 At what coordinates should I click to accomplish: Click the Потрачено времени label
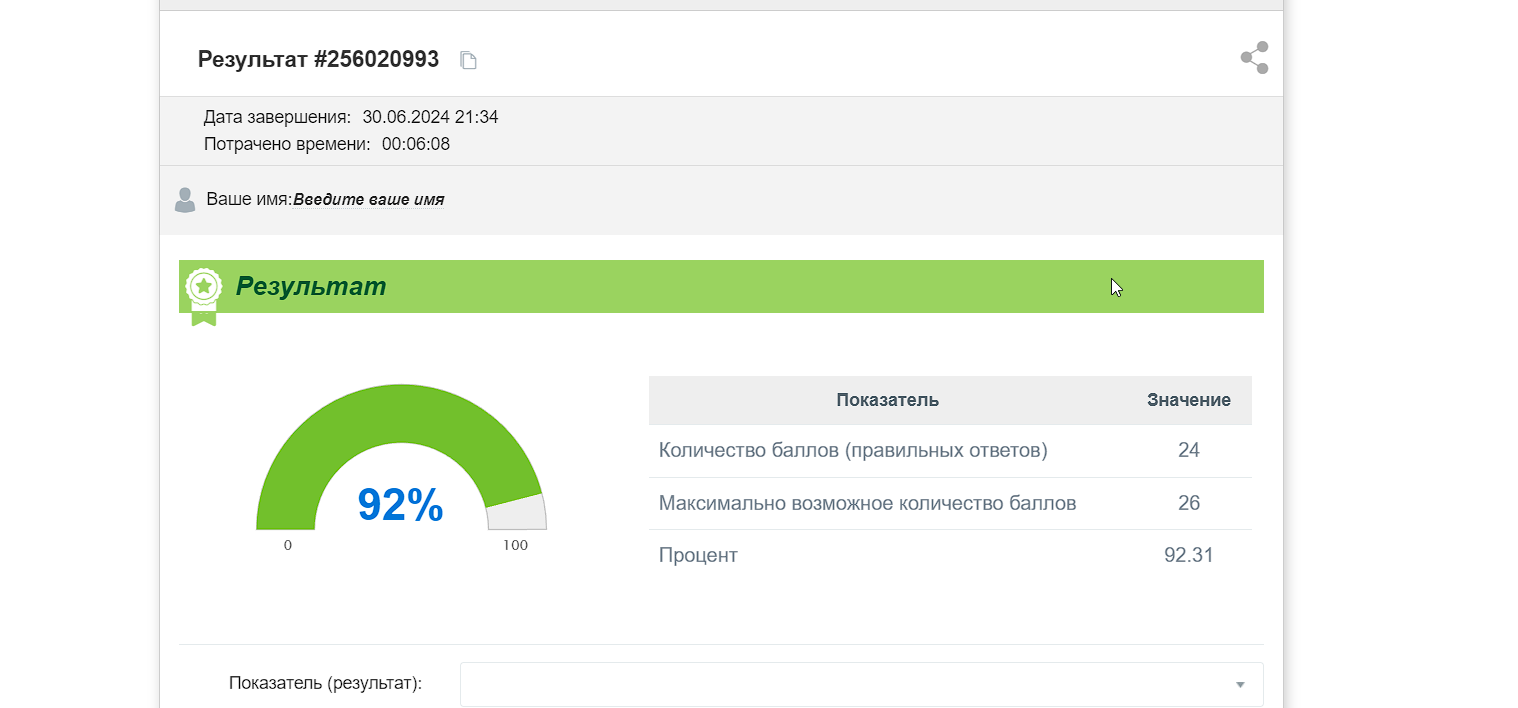click(287, 144)
